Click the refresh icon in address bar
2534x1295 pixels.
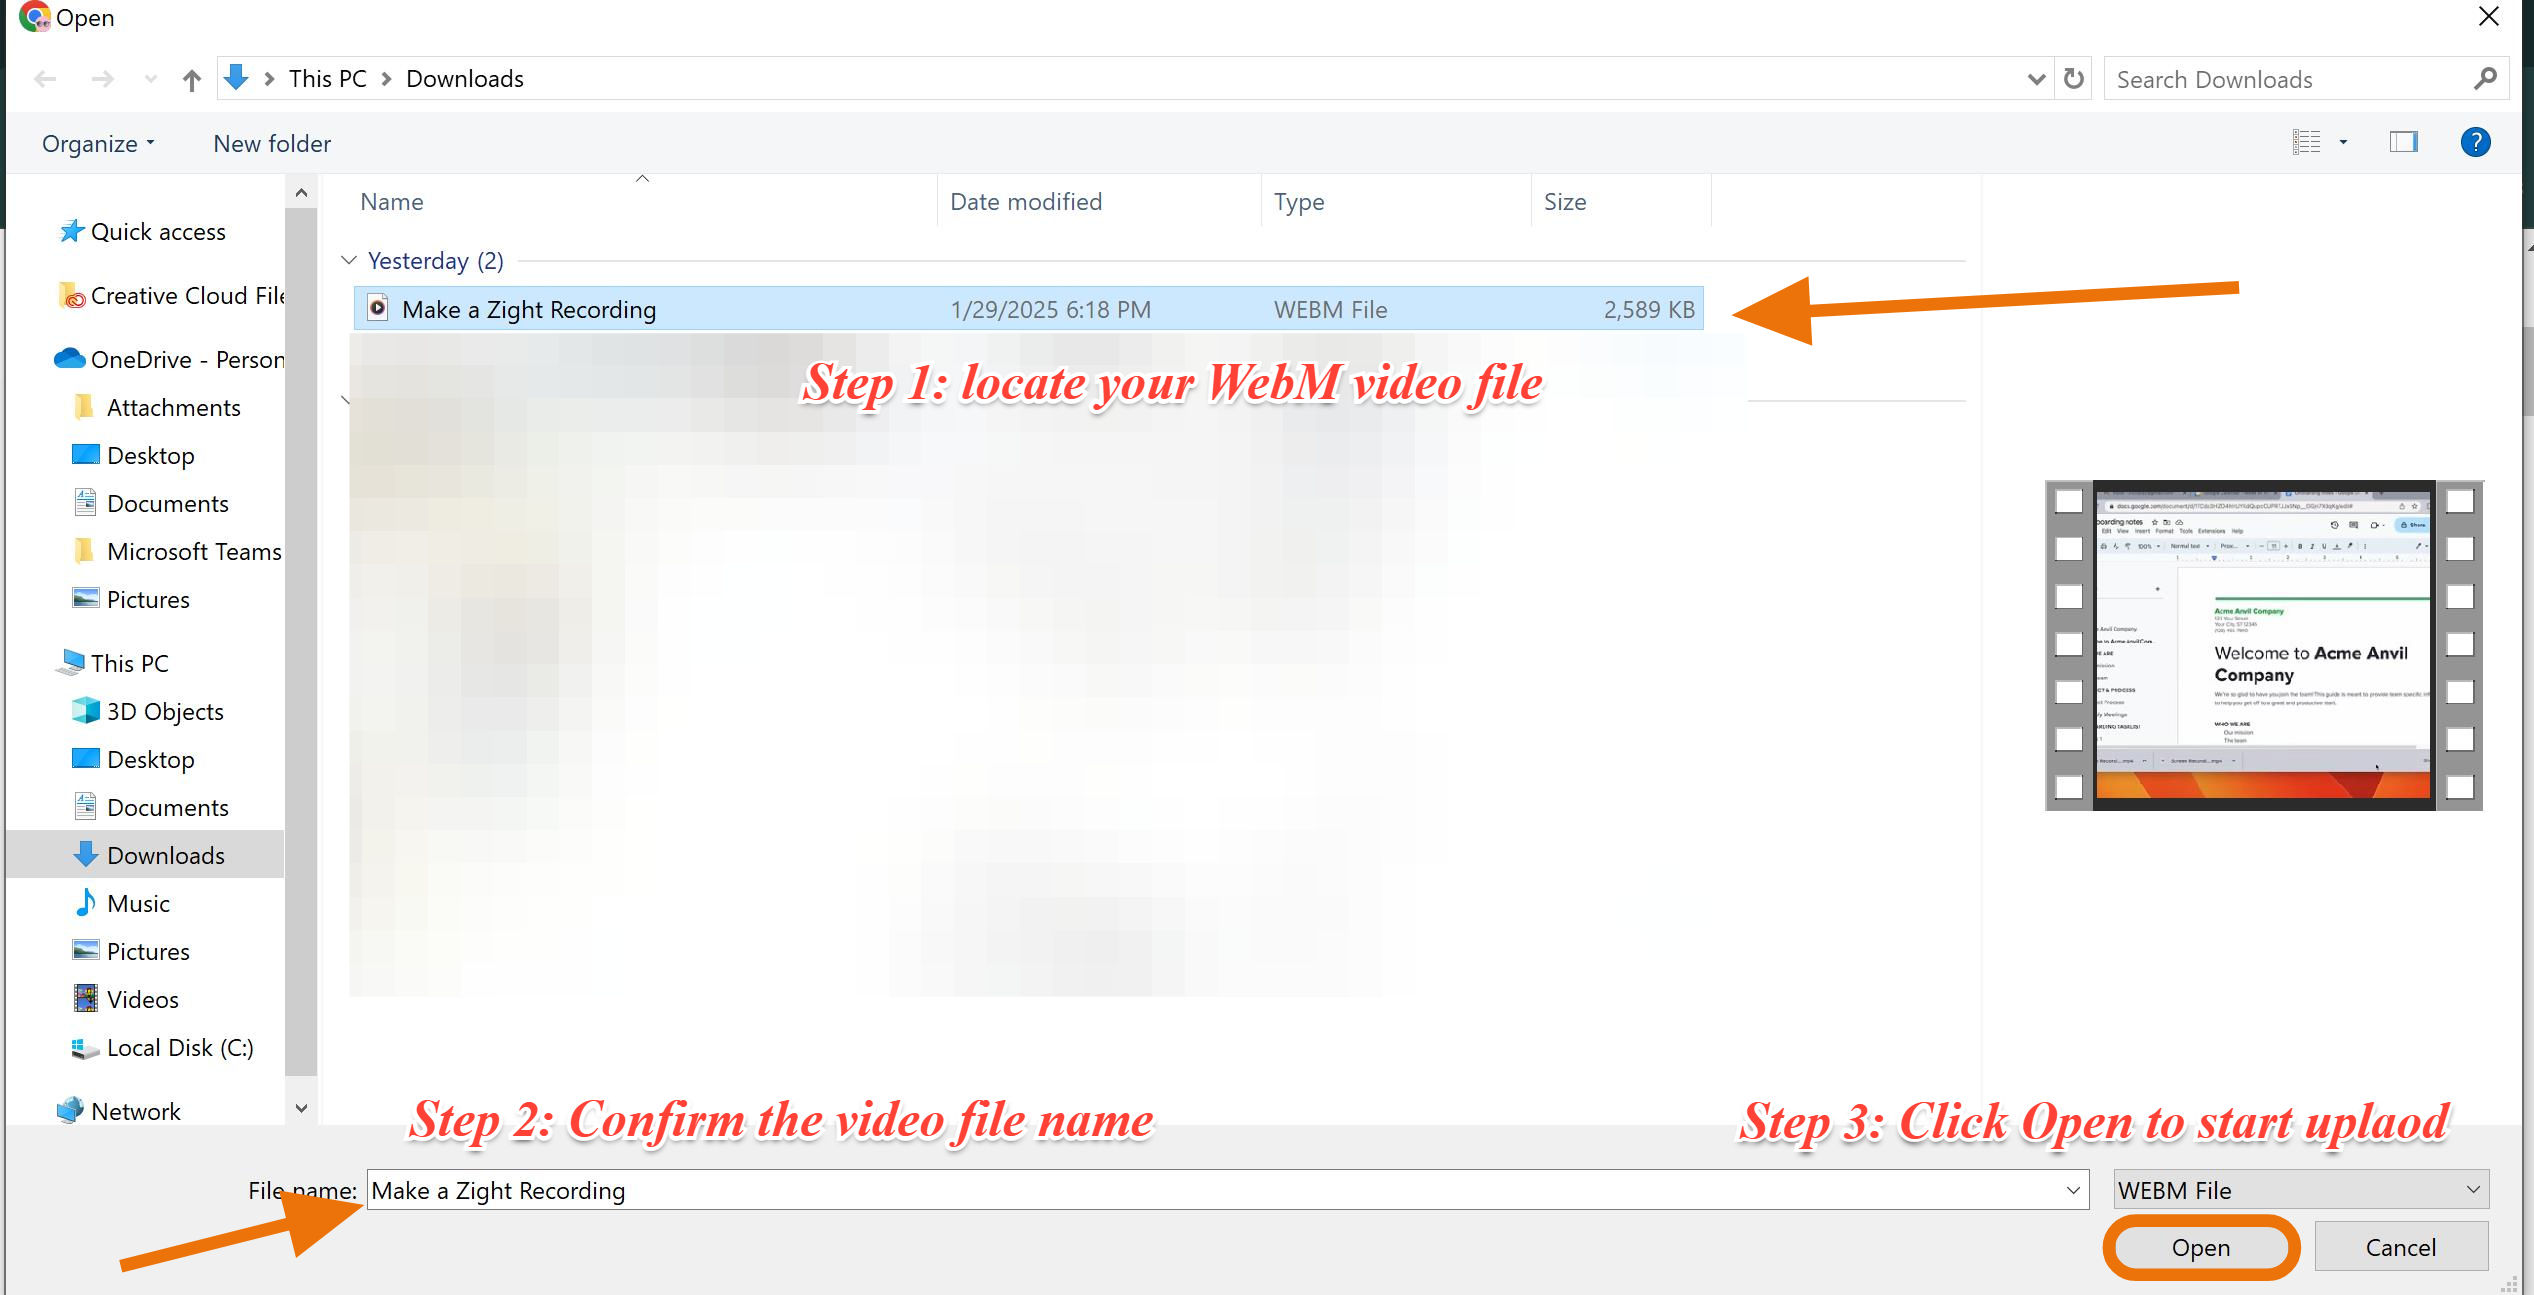point(2073,79)
